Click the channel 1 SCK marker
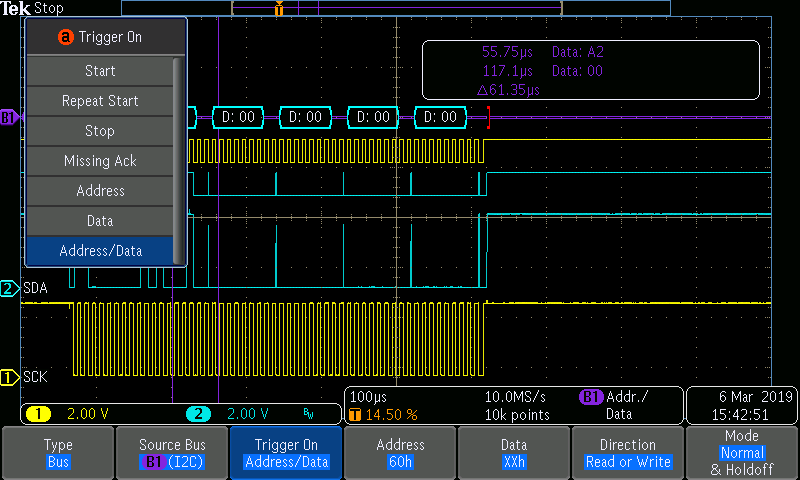This screenshot has width=800, height=480. pos(9,377)
